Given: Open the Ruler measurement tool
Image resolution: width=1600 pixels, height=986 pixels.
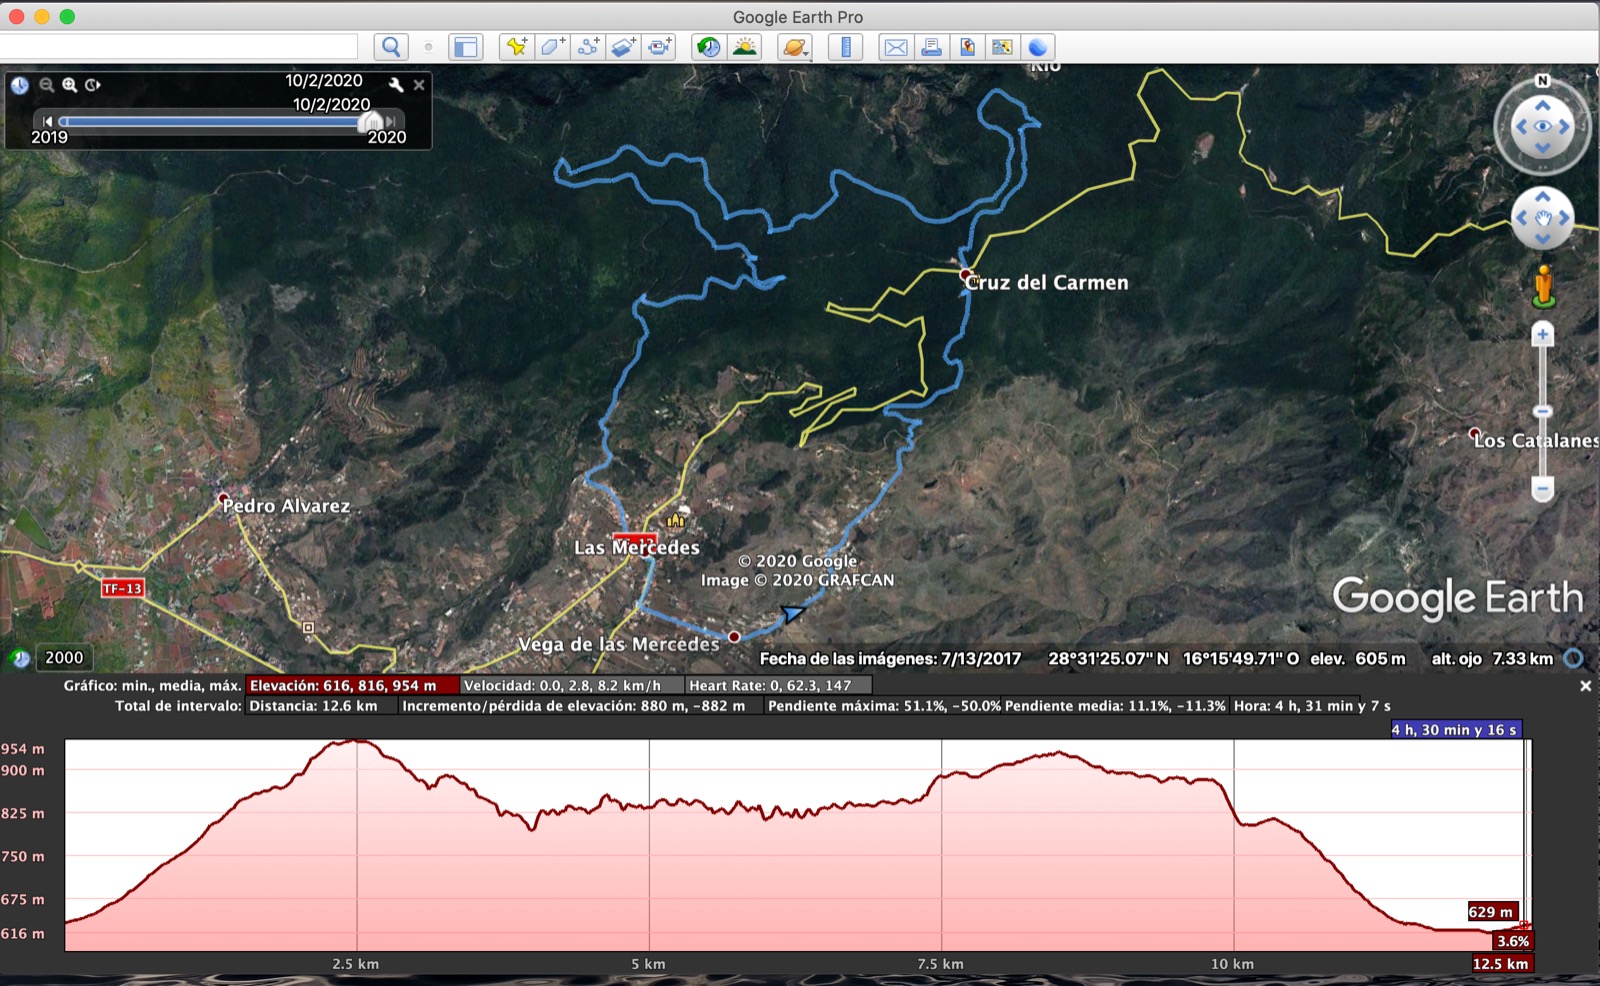Looking at the screenshot, I should point(846,47).
